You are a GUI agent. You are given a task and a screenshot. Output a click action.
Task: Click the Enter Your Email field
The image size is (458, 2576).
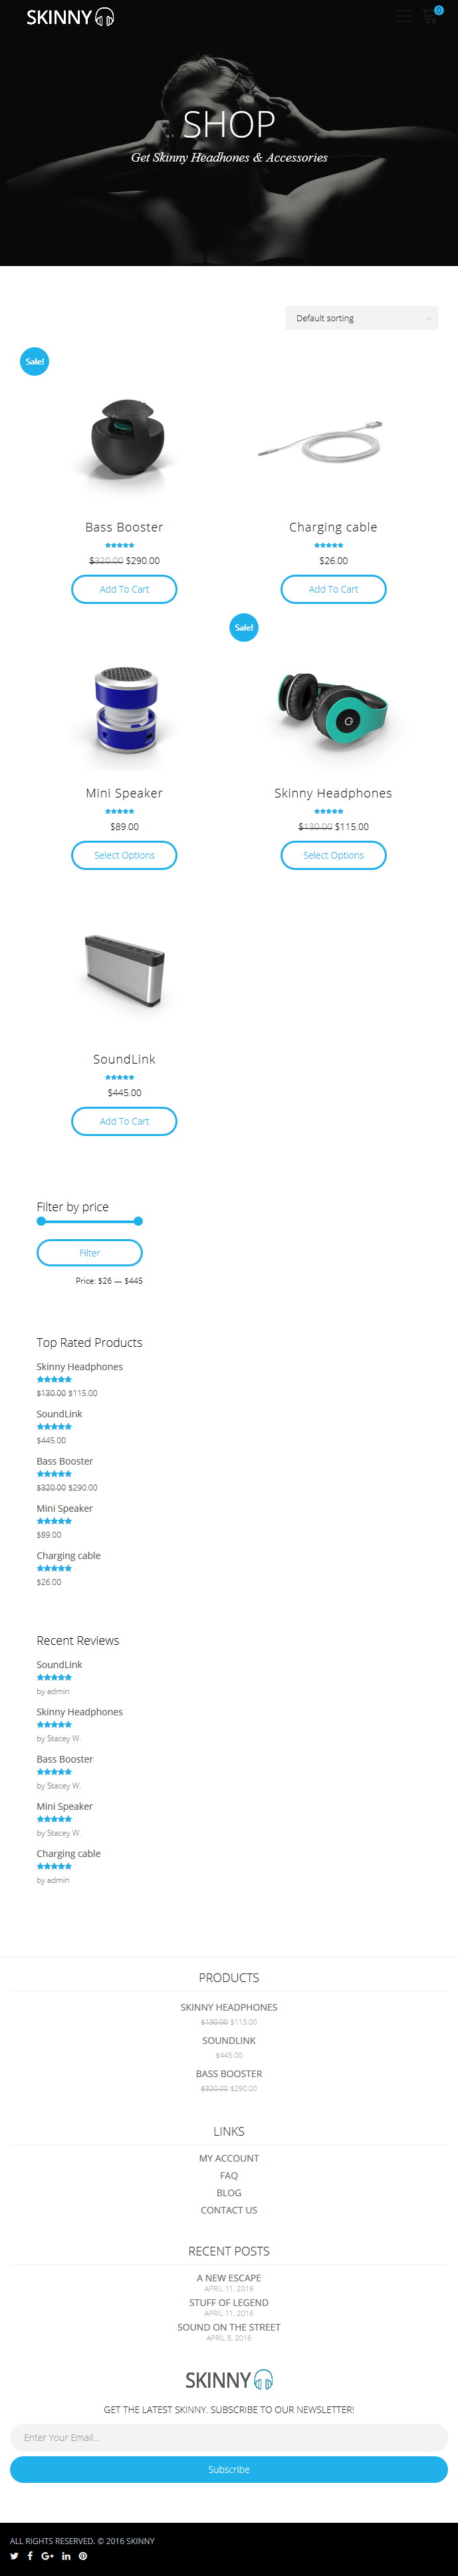[x=229, y=2437]
